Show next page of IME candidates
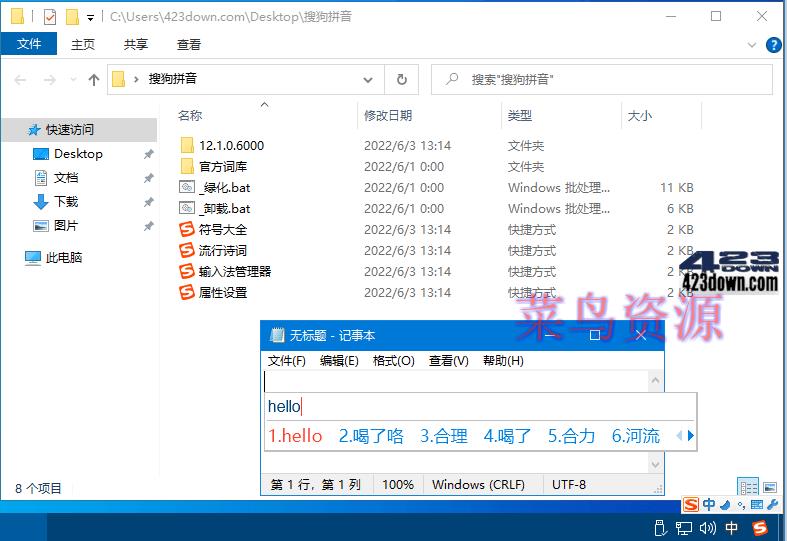 (x=691, y=436)
